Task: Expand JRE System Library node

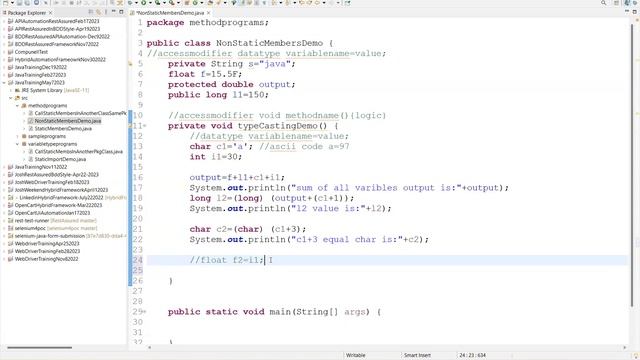Action: pos(11,90)
